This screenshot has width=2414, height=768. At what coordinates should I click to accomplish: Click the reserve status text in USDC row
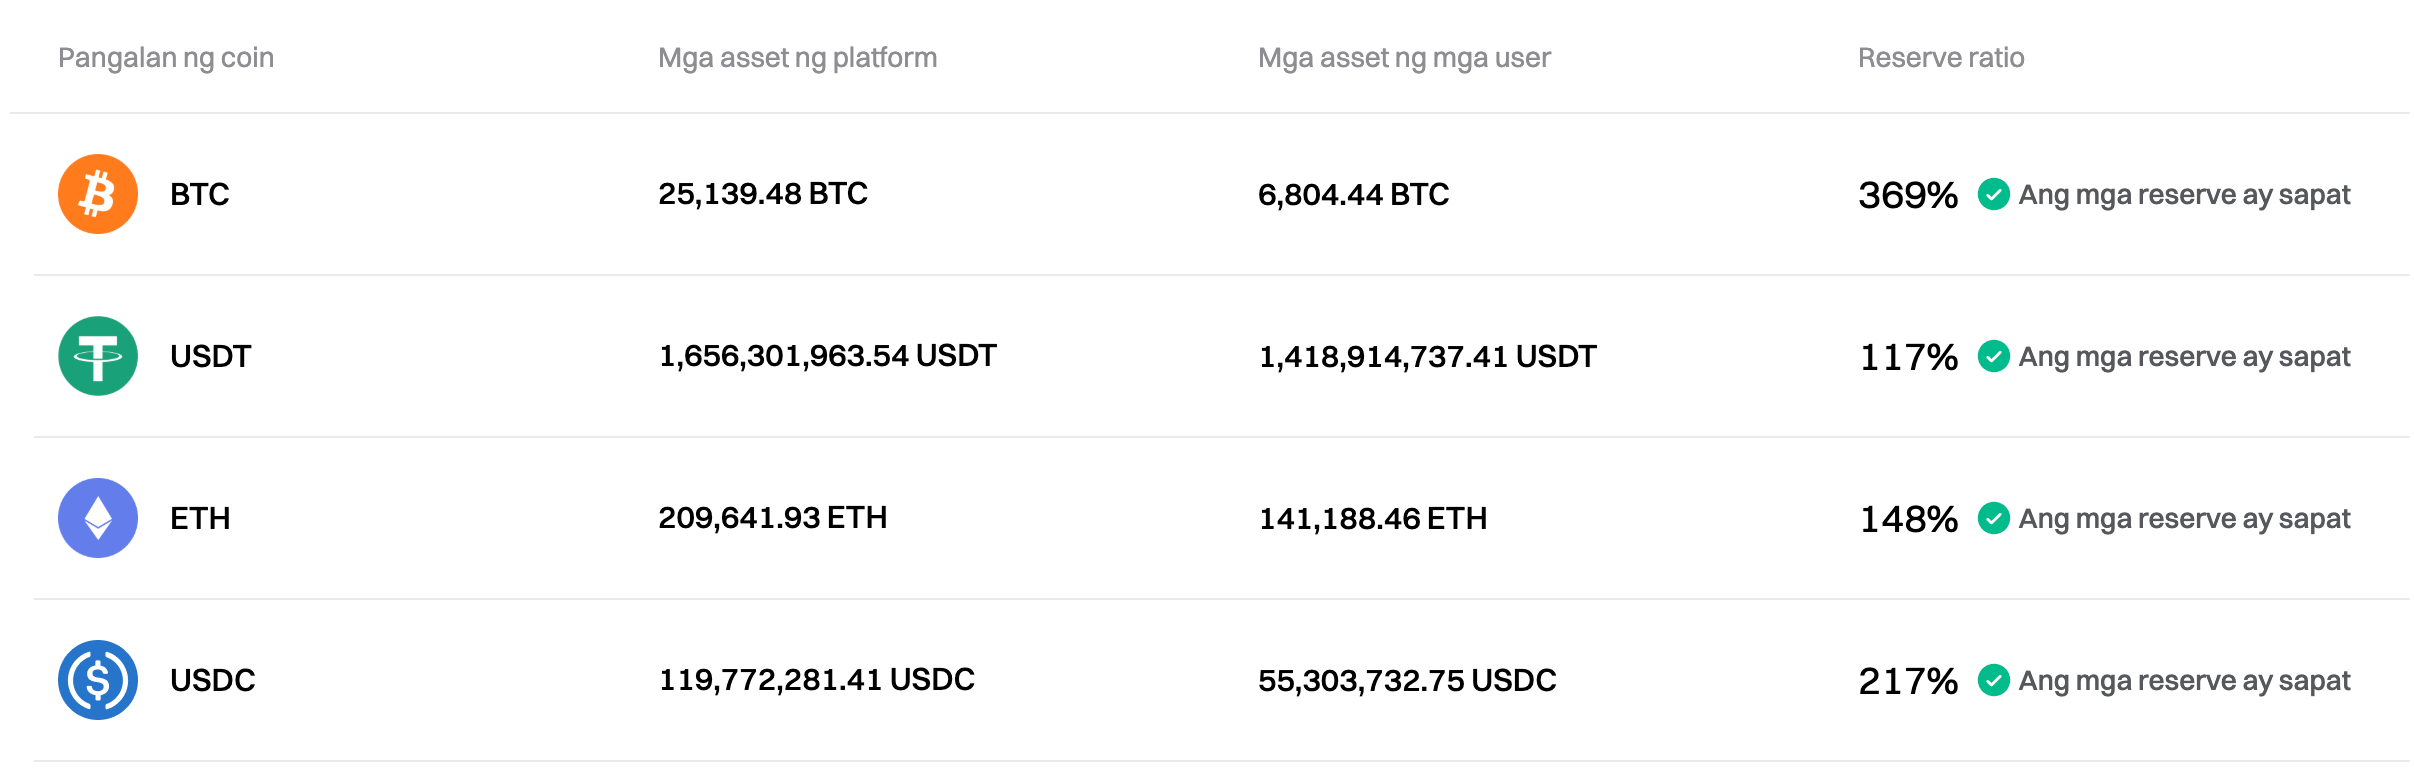pos(2184,680)
